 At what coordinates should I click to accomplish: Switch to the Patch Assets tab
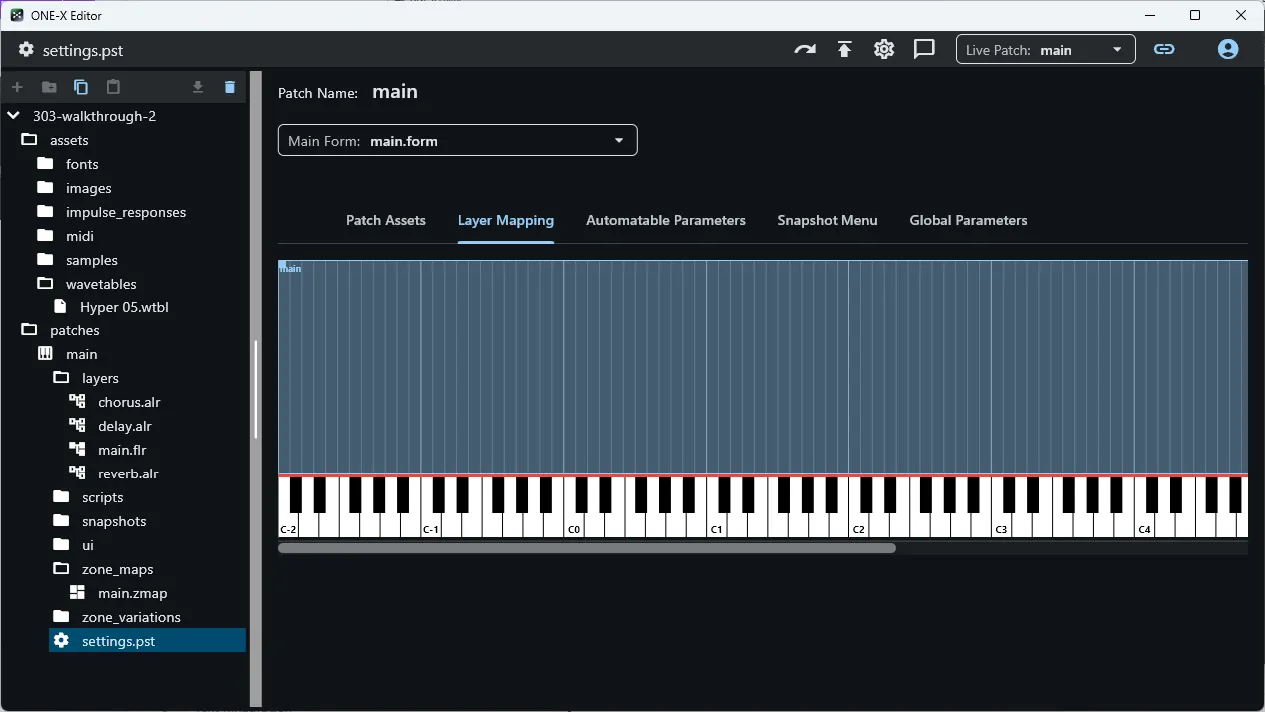pyautogui.click(x=386, y=220)
